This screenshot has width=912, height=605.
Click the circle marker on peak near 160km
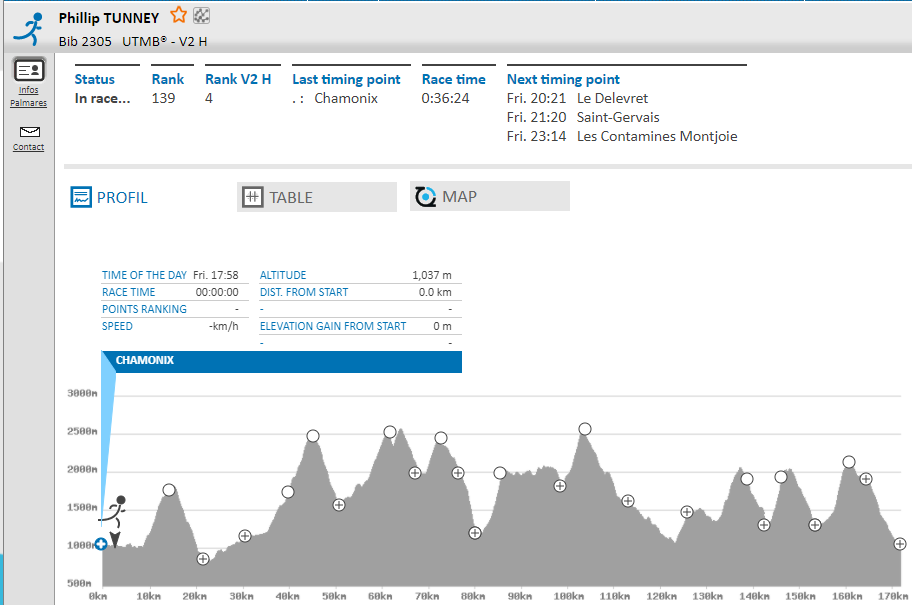(849, 462)
